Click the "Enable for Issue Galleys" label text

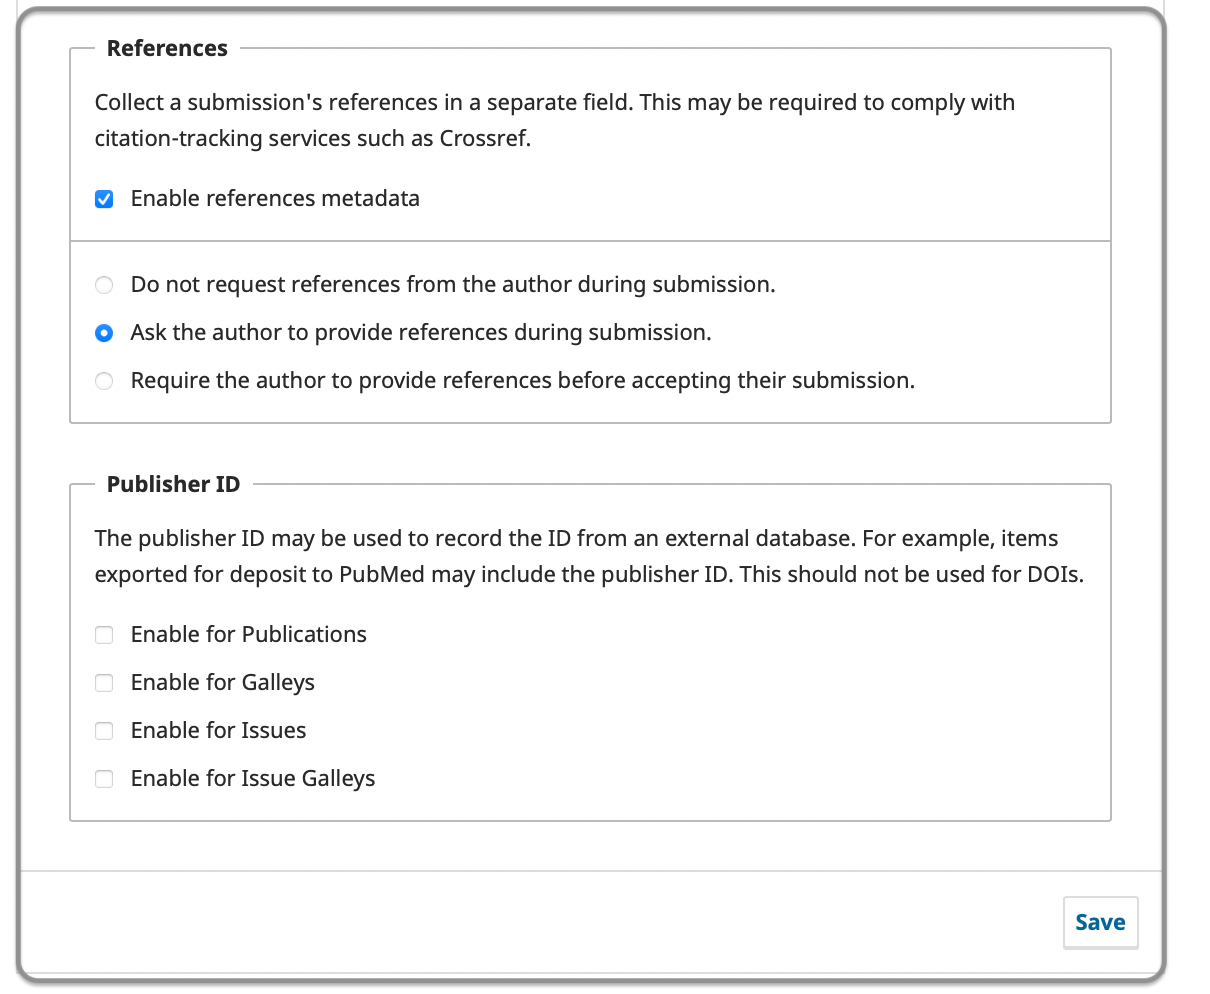pos(253,778)
